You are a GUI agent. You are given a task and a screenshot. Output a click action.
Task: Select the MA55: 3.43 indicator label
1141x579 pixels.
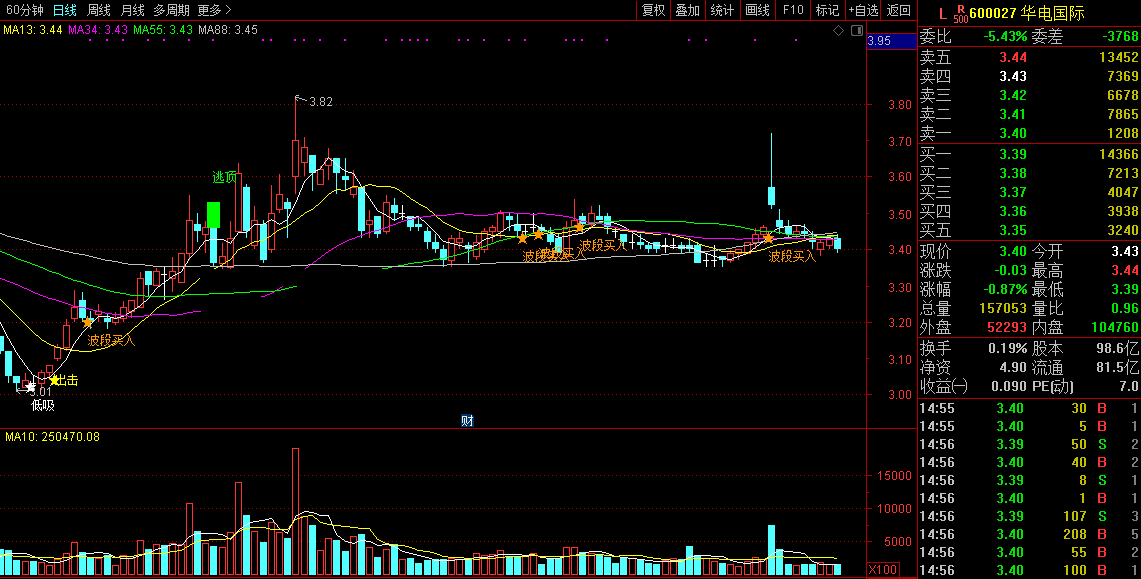tap(163, 30)
